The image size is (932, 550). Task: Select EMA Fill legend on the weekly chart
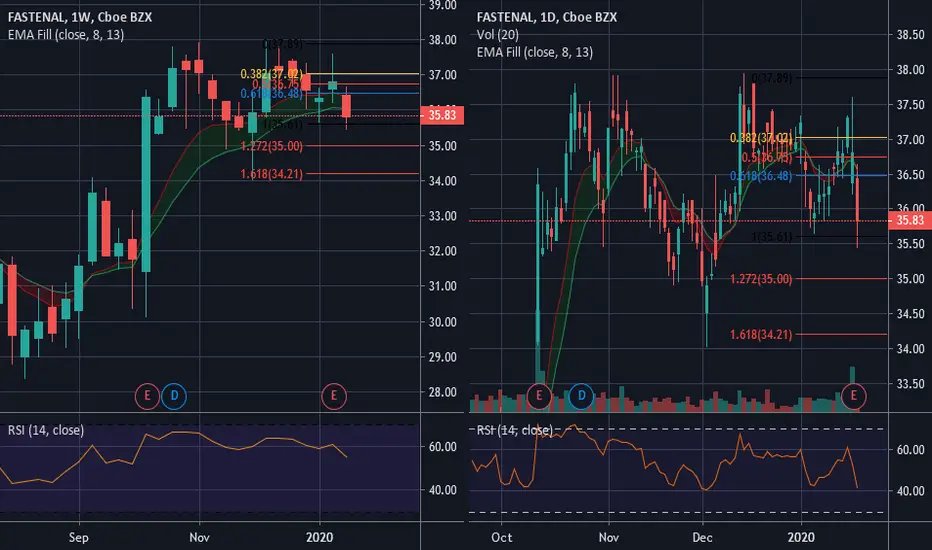tap(66, 34)
